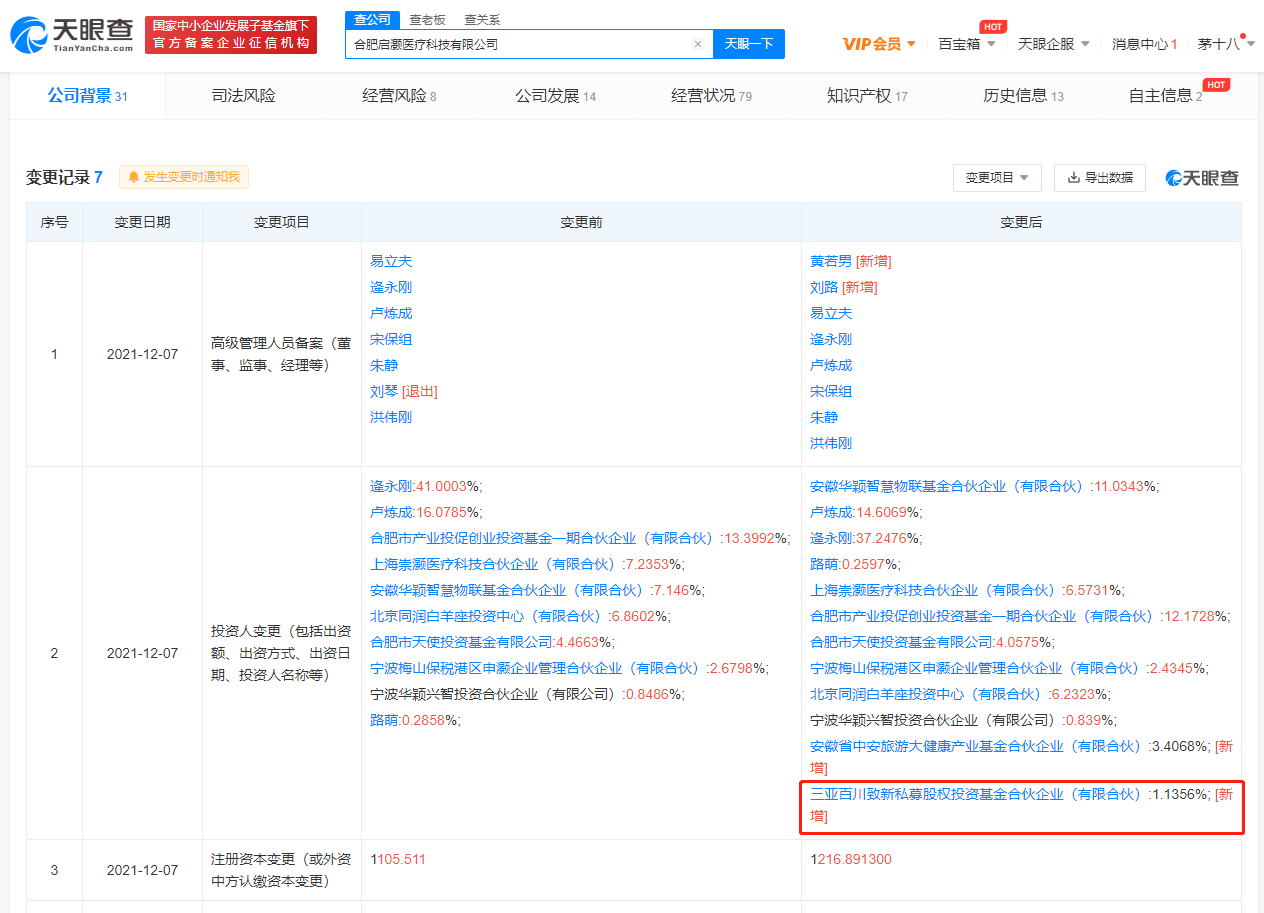The height and width of the screenshot is (913, 1264).
Task: Clear the search box with the X icon
Action: (698, 44)
